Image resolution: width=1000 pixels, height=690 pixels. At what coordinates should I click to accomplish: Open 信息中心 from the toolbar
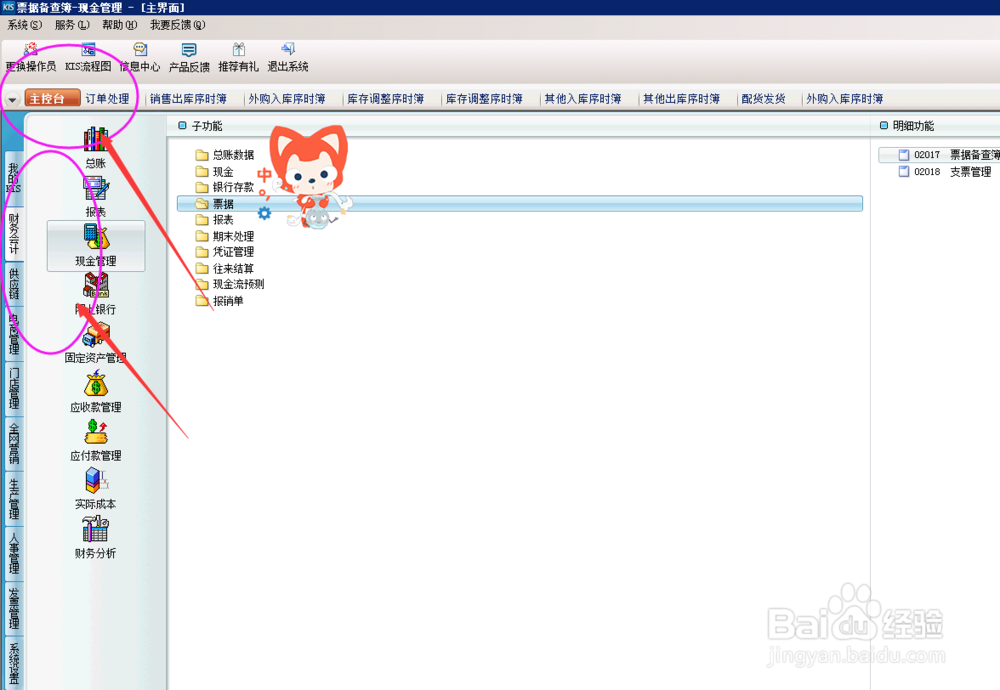[140, 50]
